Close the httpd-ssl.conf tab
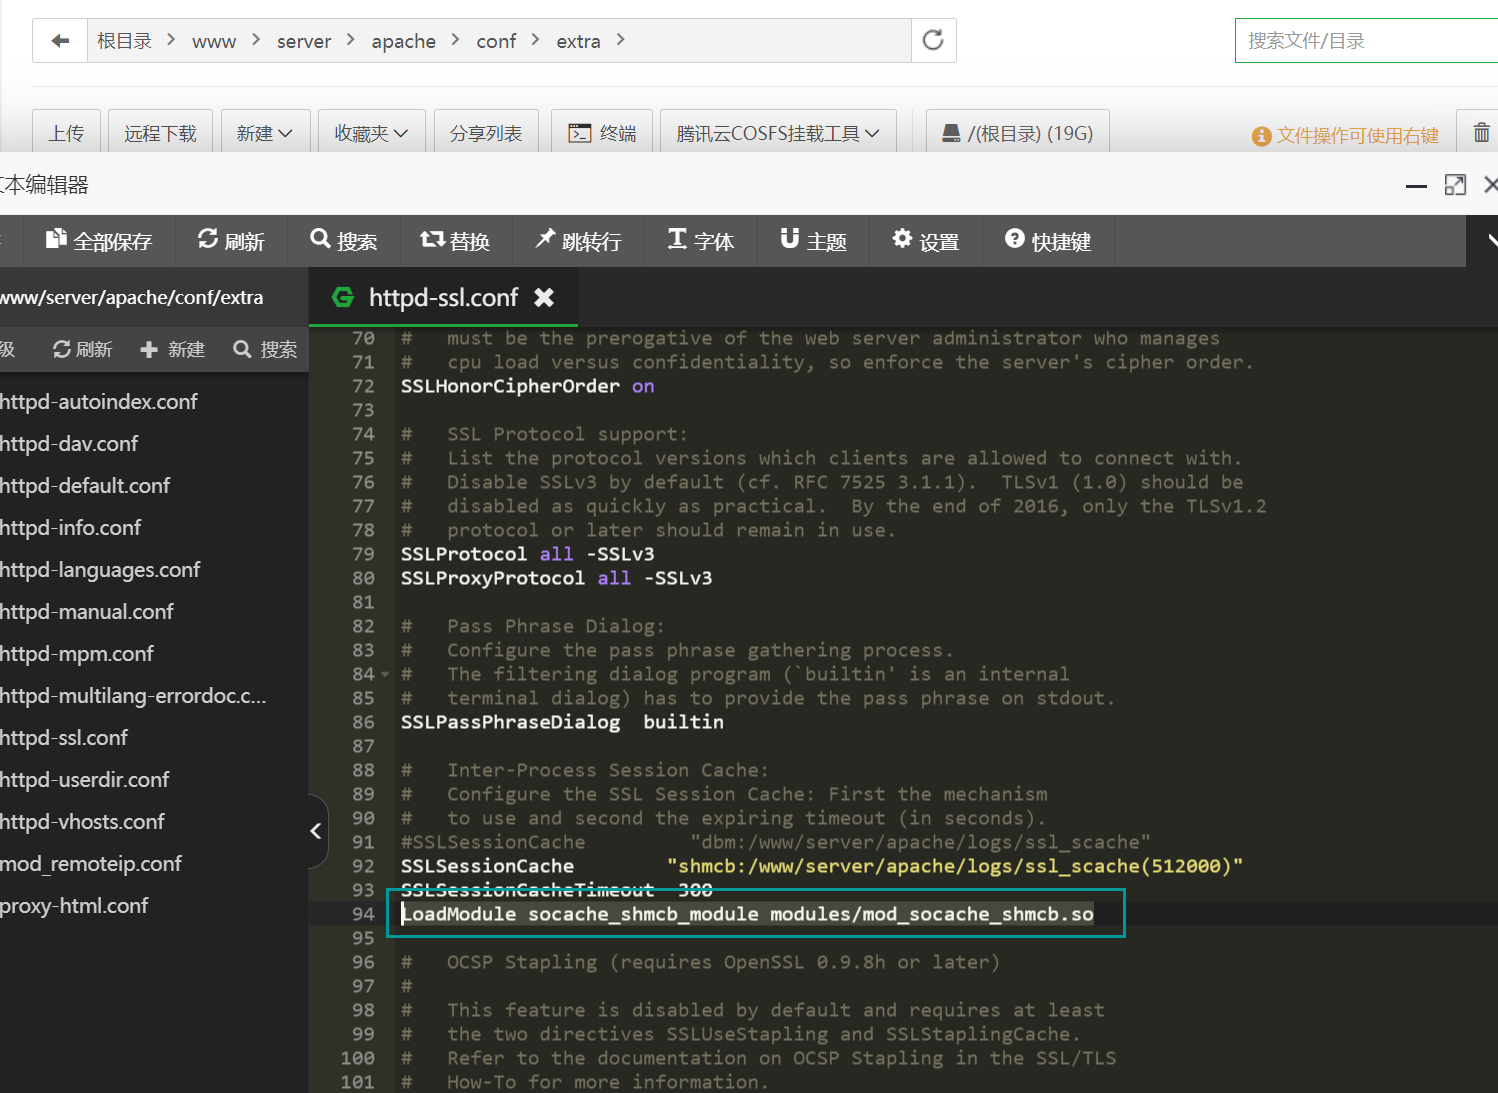 [544, 297]
